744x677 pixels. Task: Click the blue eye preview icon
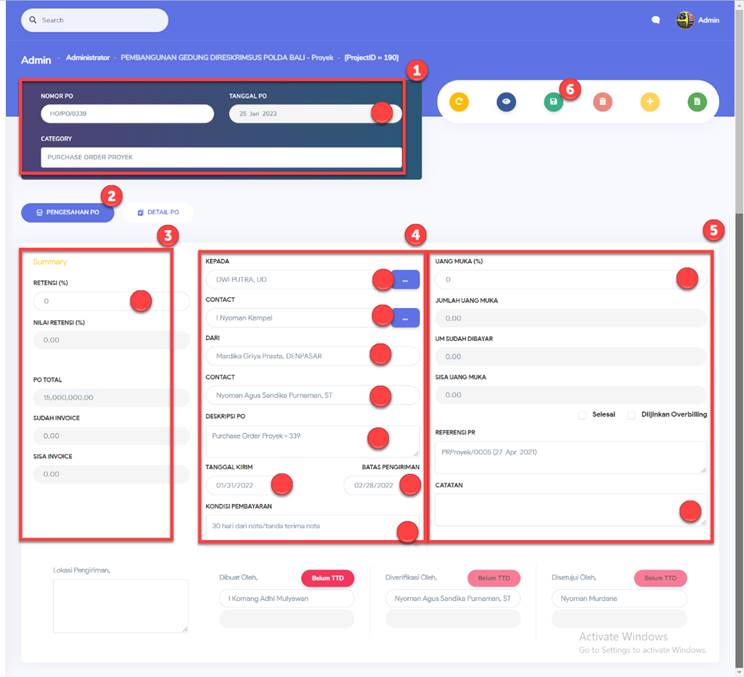click(x=506, y=101)
